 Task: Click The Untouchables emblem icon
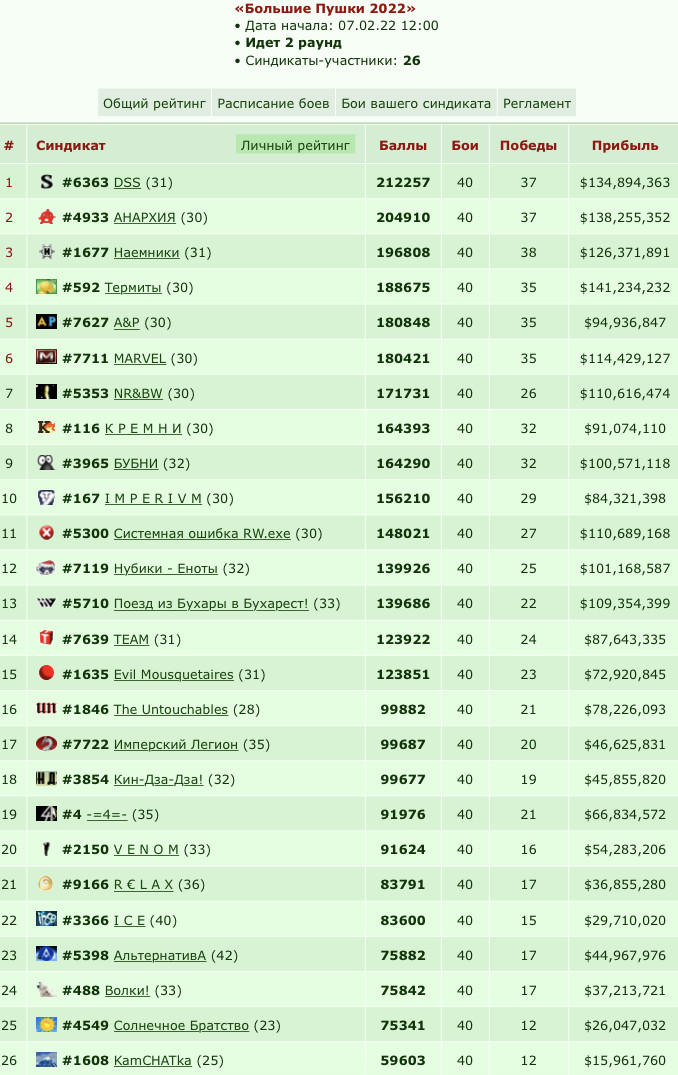[46, 708]
